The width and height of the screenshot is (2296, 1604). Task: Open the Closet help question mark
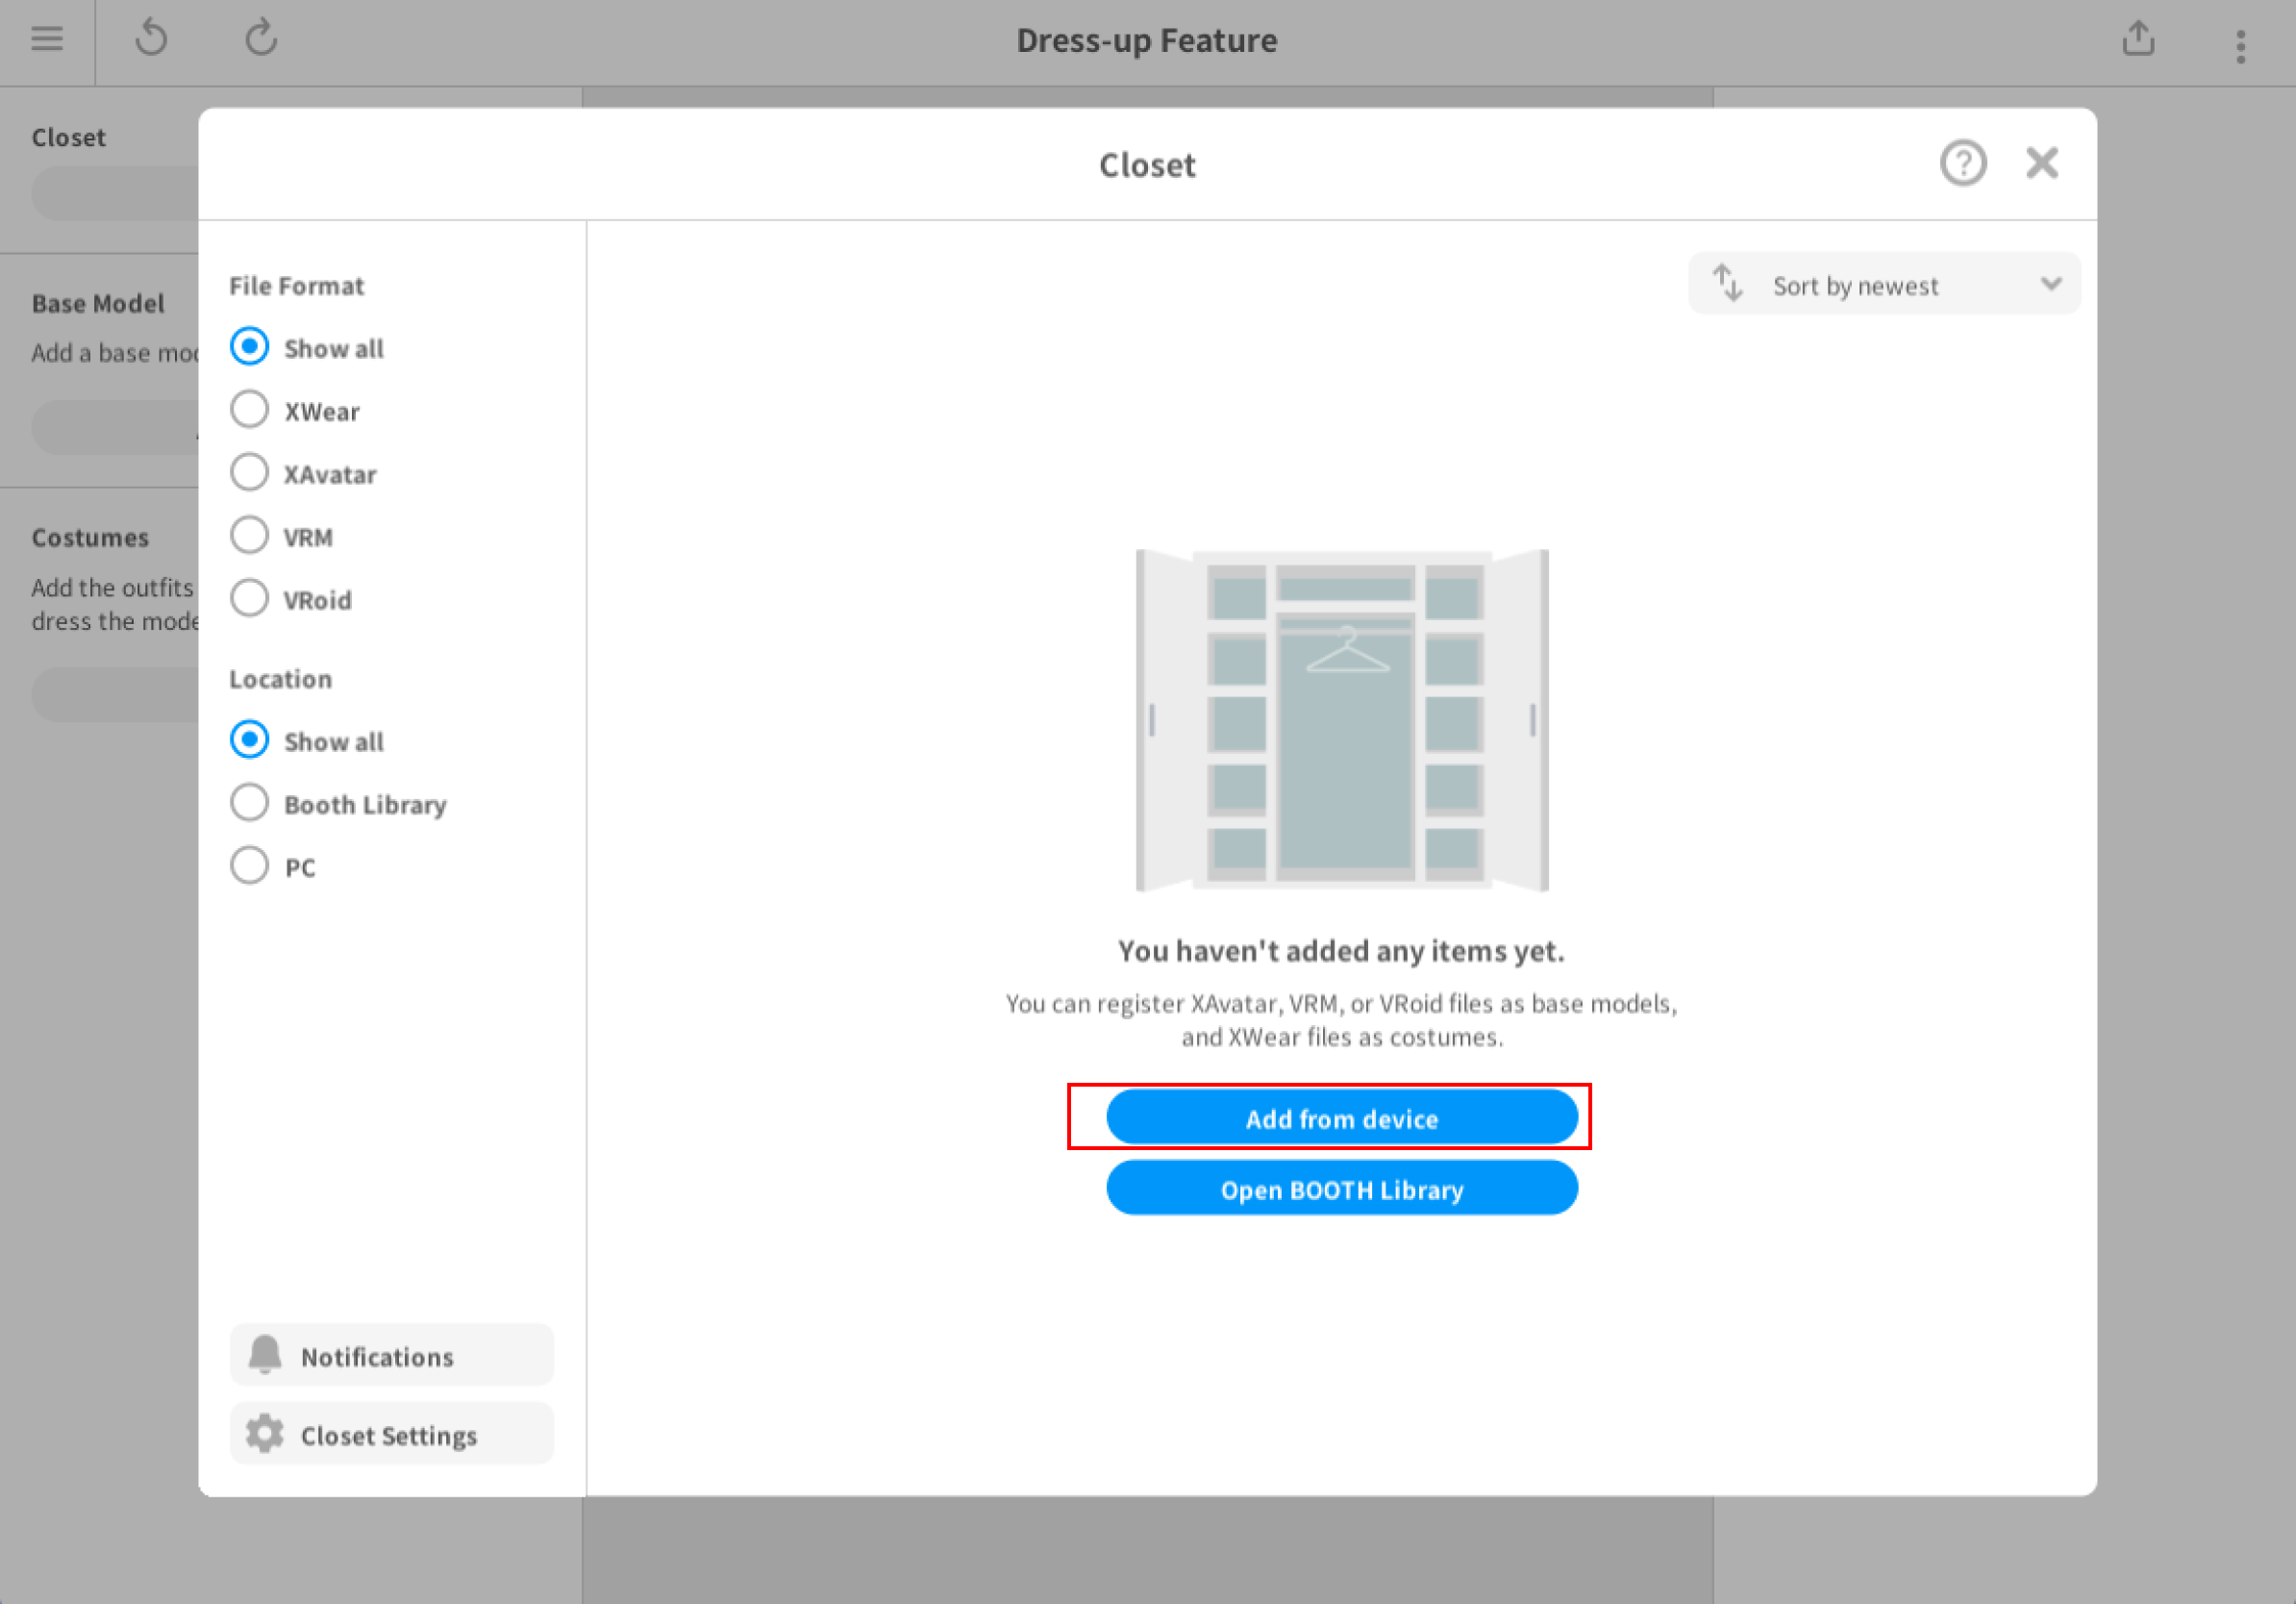point(1963,163)
